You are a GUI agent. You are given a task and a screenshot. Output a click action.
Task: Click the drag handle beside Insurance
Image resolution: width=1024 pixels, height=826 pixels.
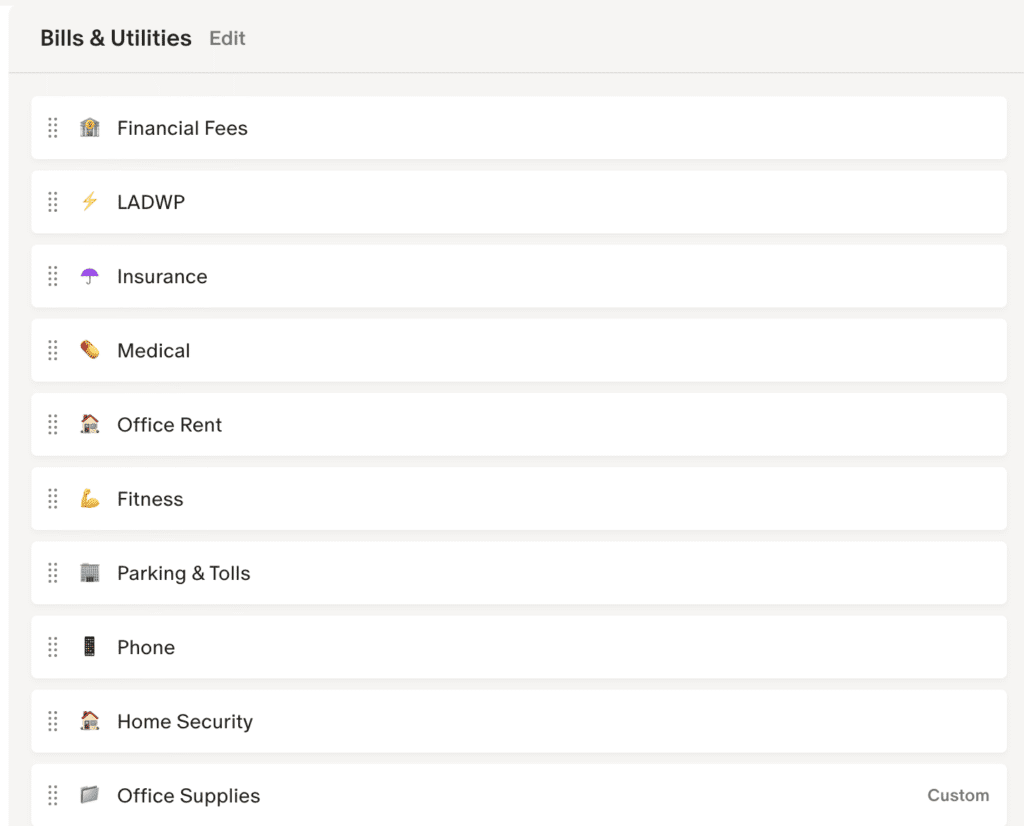[53, 276]
